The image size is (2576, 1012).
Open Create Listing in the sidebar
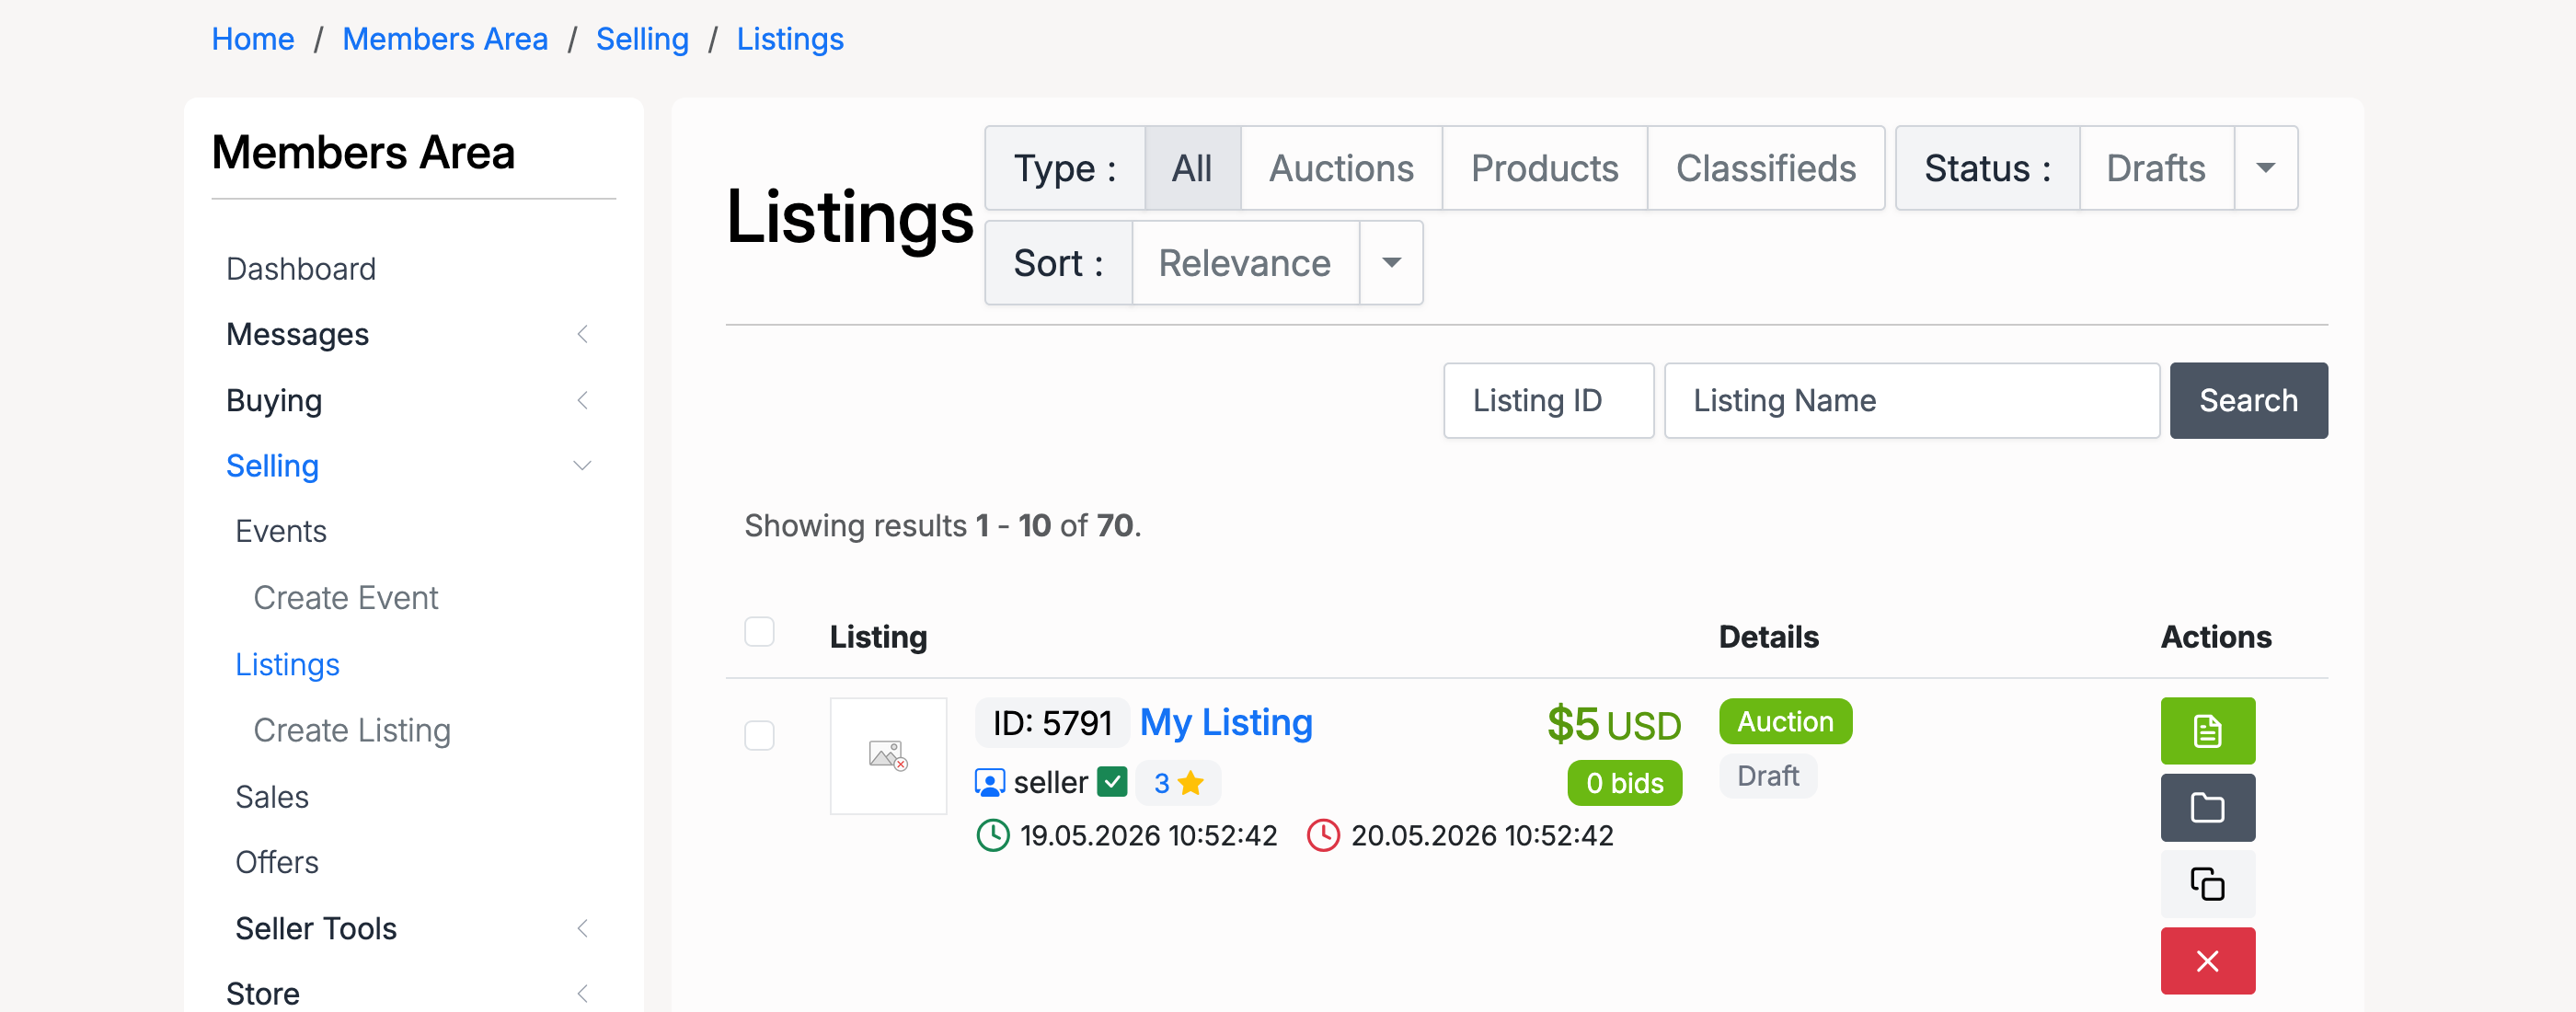(x=352, y=731)
